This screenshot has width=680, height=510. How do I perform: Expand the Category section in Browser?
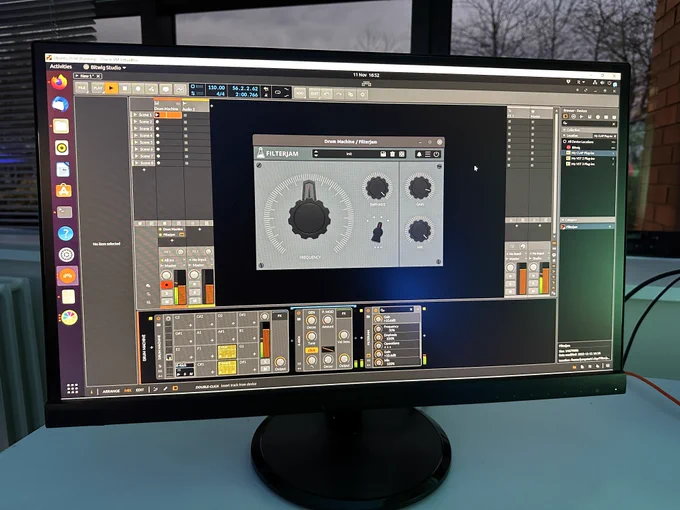click(588, 220)
